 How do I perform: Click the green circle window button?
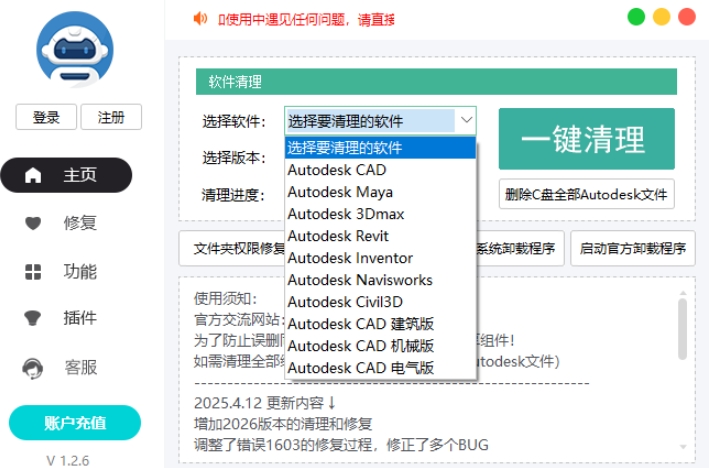coord(636,17)
